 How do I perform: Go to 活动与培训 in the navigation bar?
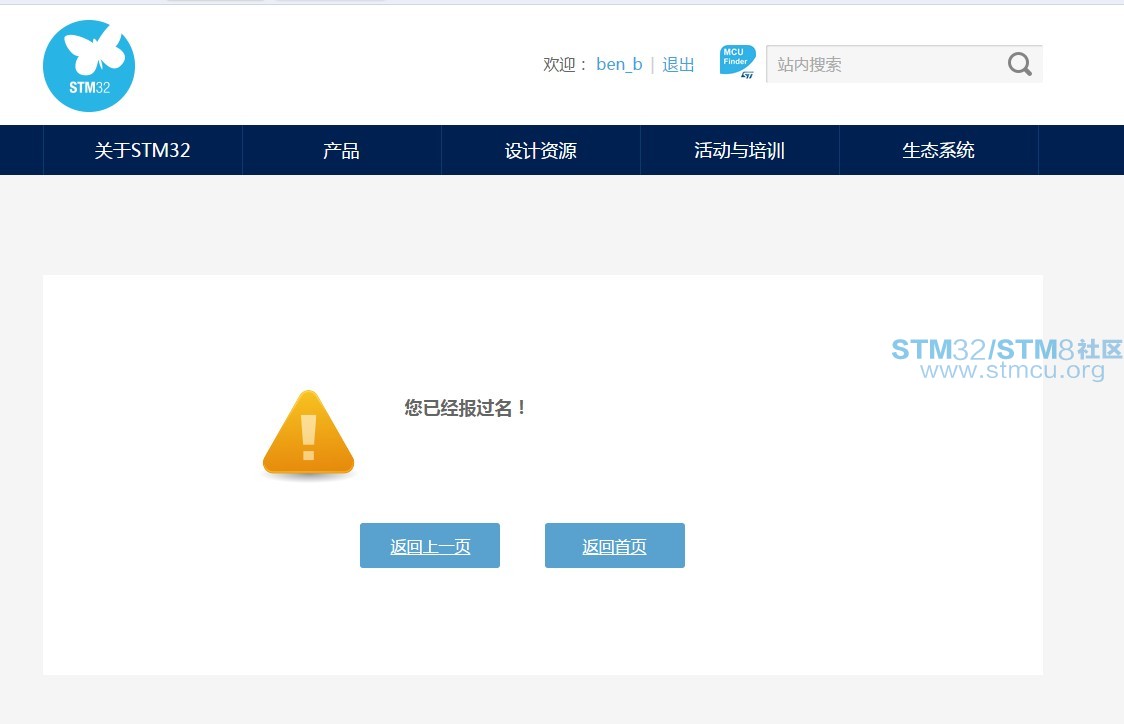(x=739, y=150)
